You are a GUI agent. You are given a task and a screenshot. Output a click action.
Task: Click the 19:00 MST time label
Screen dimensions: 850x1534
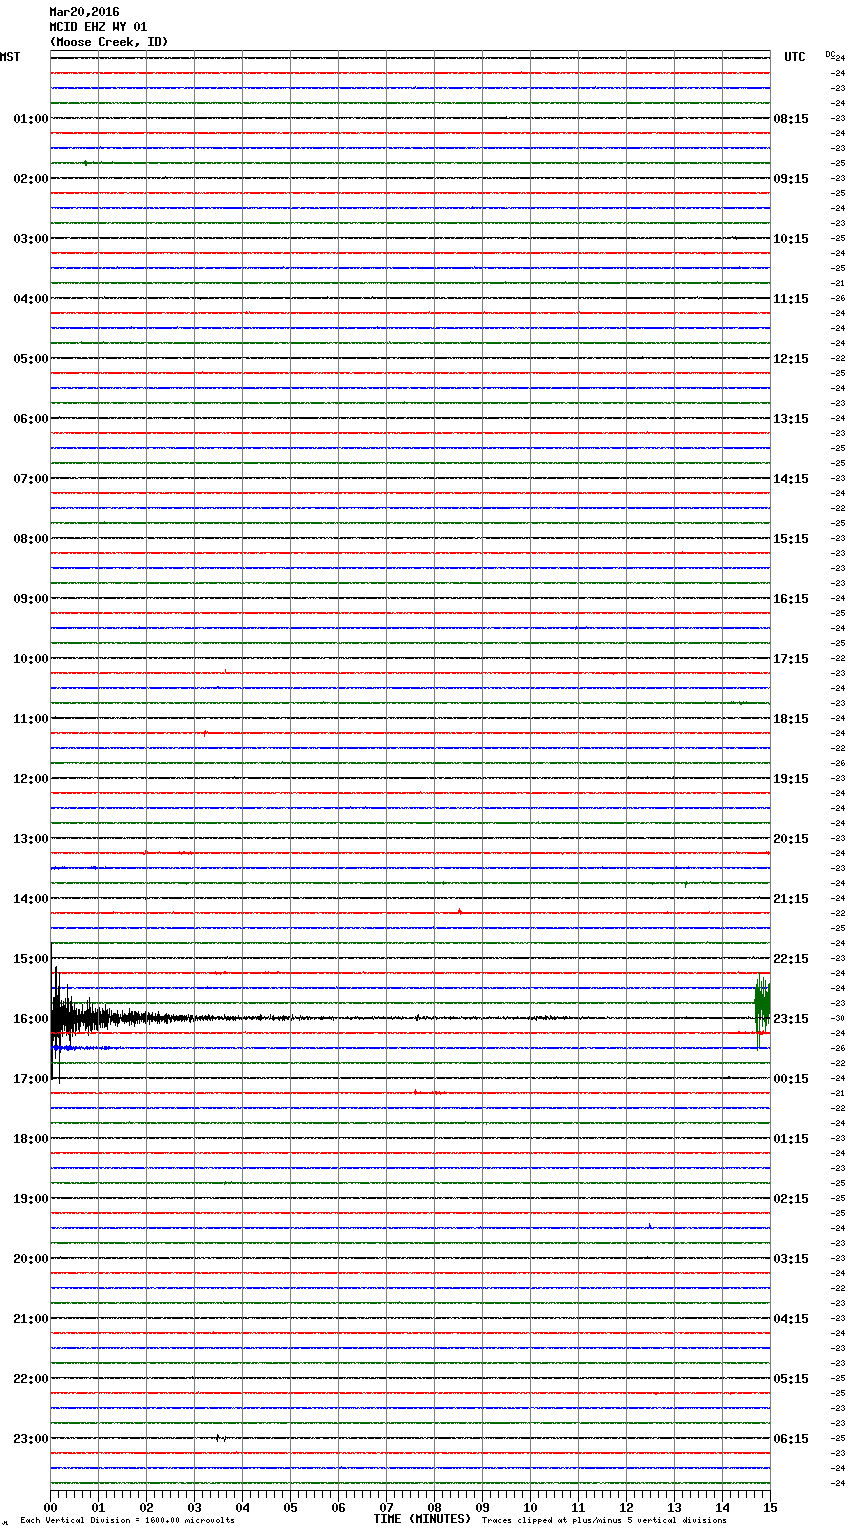pos(31,1199)
